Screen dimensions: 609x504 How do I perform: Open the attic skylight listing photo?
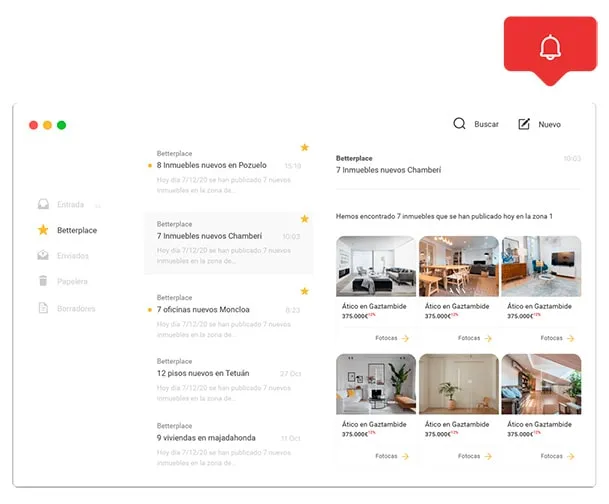pyautogui.click(x=541, y=384)
